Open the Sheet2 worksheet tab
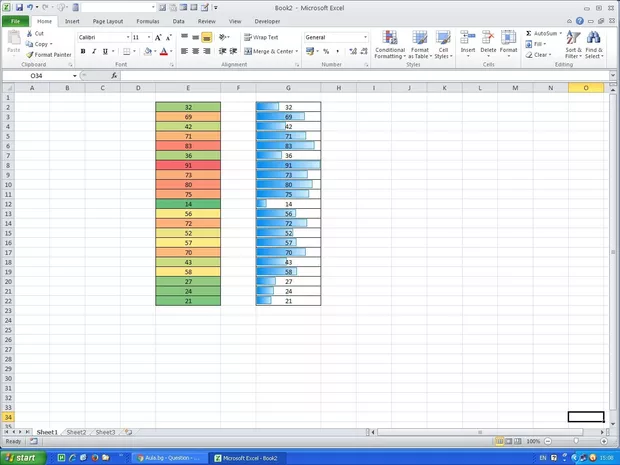Screen dimensions: 620x465 (x=76, y=432)
